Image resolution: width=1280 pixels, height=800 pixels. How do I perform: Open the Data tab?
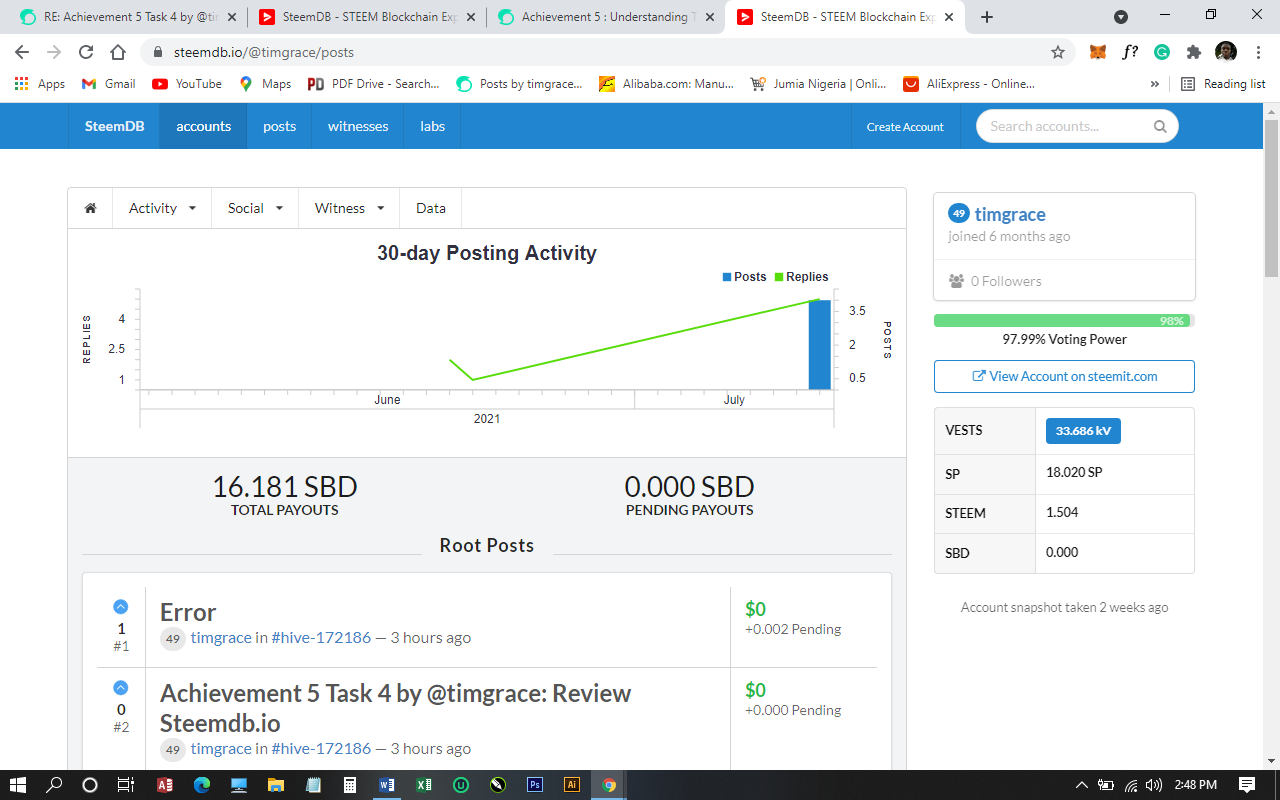pos(431,208)
